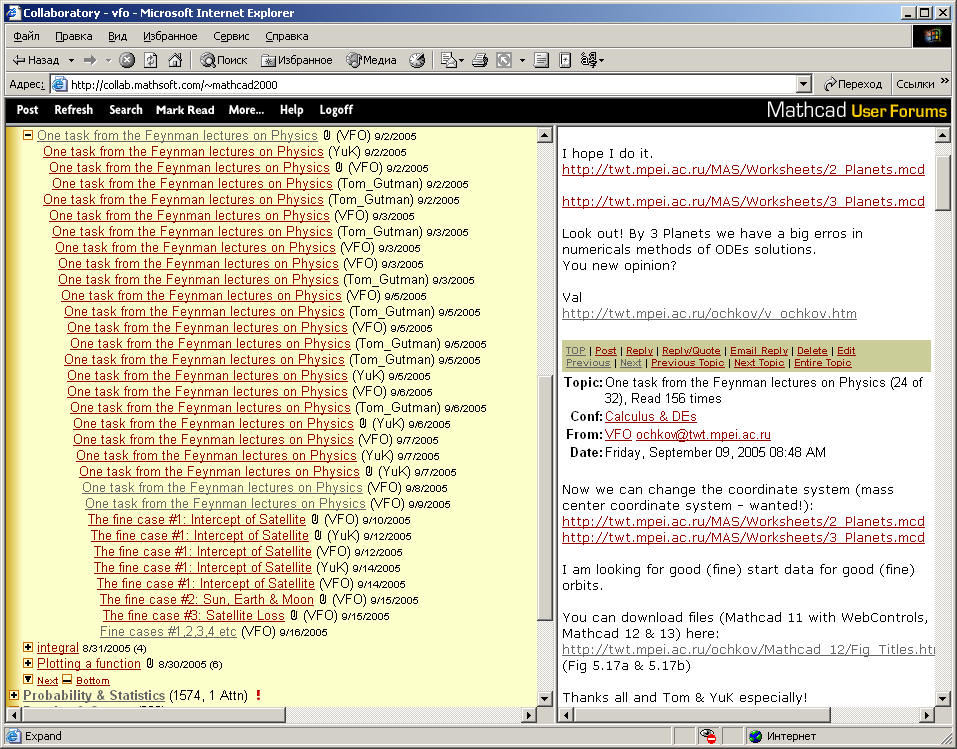Open The fine case #2: Sun, Earth & Moon
Image resolution: width=957 pixels, height=749 pixels.
(206, 599)
